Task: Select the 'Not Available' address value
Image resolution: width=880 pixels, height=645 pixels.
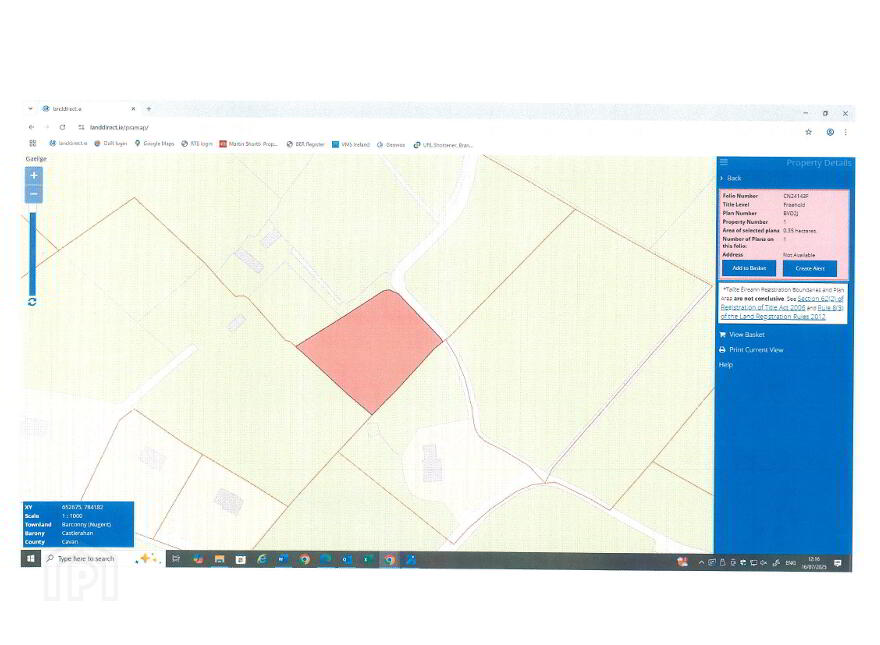Action: point(799,255)
